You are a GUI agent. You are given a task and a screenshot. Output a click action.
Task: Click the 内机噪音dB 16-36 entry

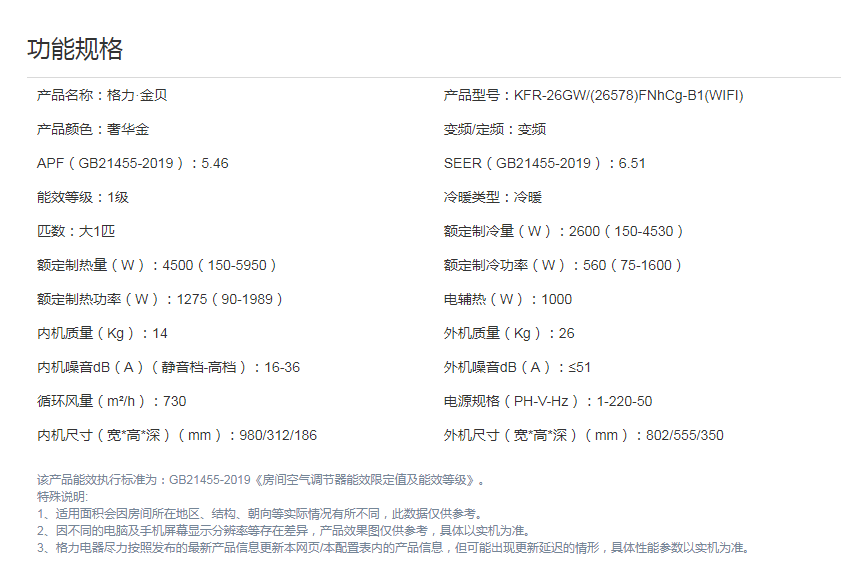[x=168, y=368]
